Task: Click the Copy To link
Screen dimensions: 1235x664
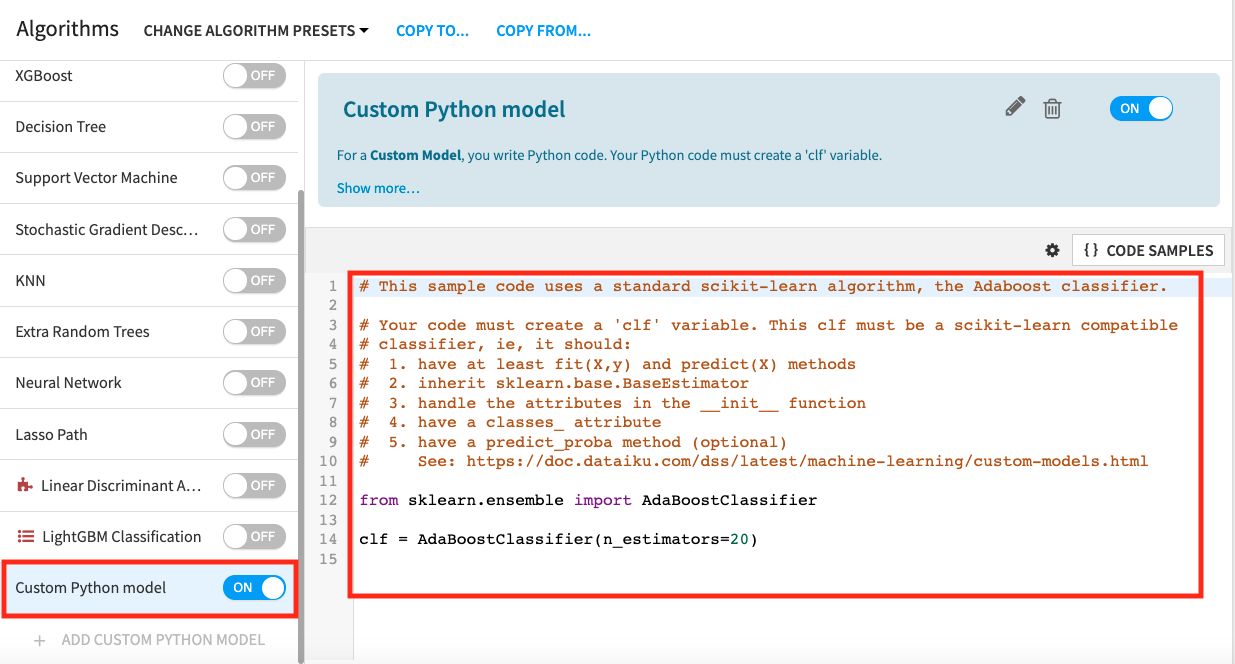Action: click(x=432, y=30)
